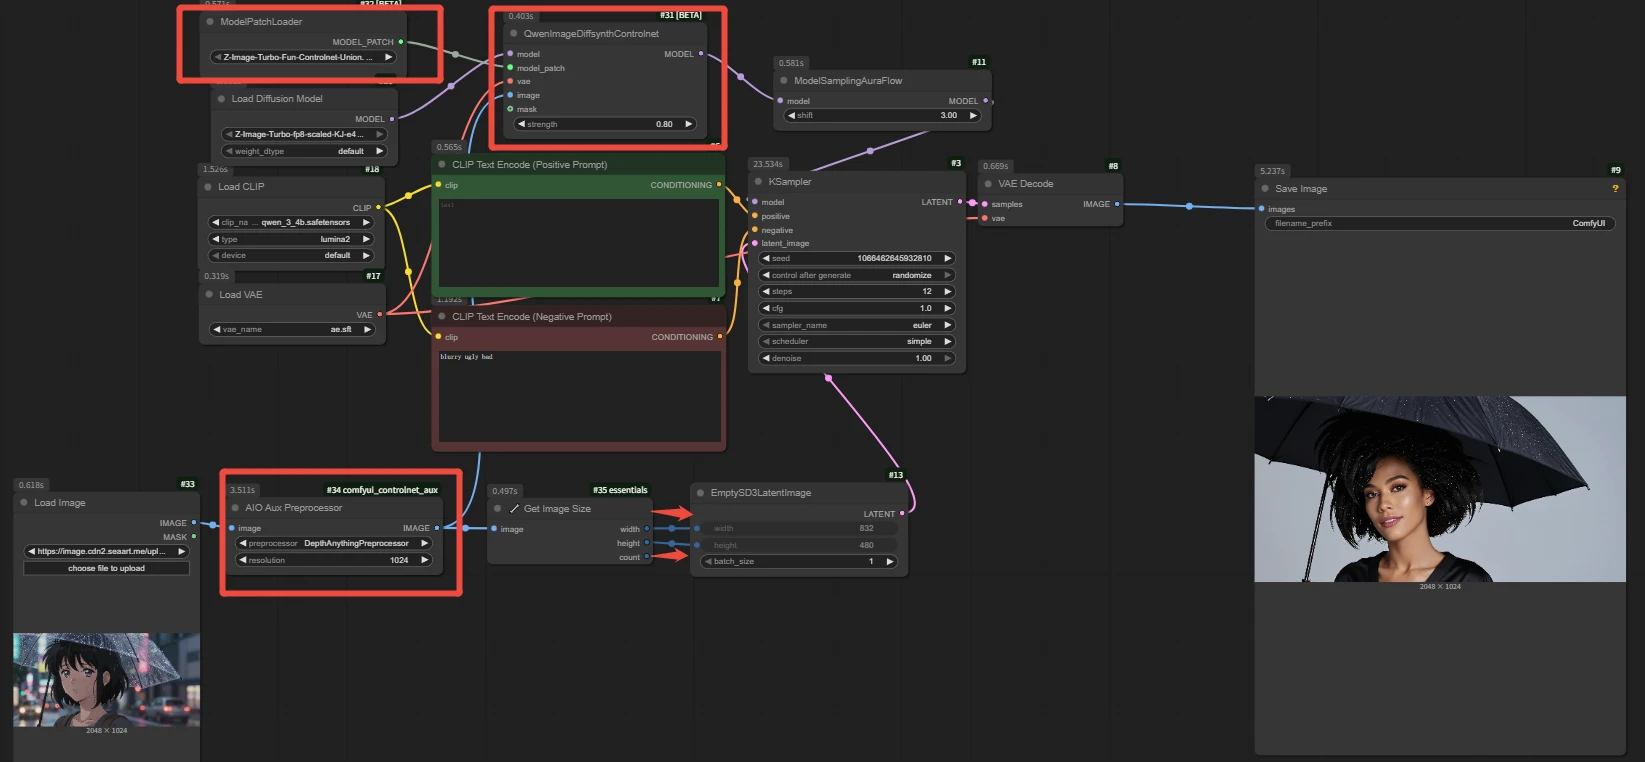
Task: Open the sampler_name dropdown showing euler
Action: pyautogui.click(x=857, y=325)
